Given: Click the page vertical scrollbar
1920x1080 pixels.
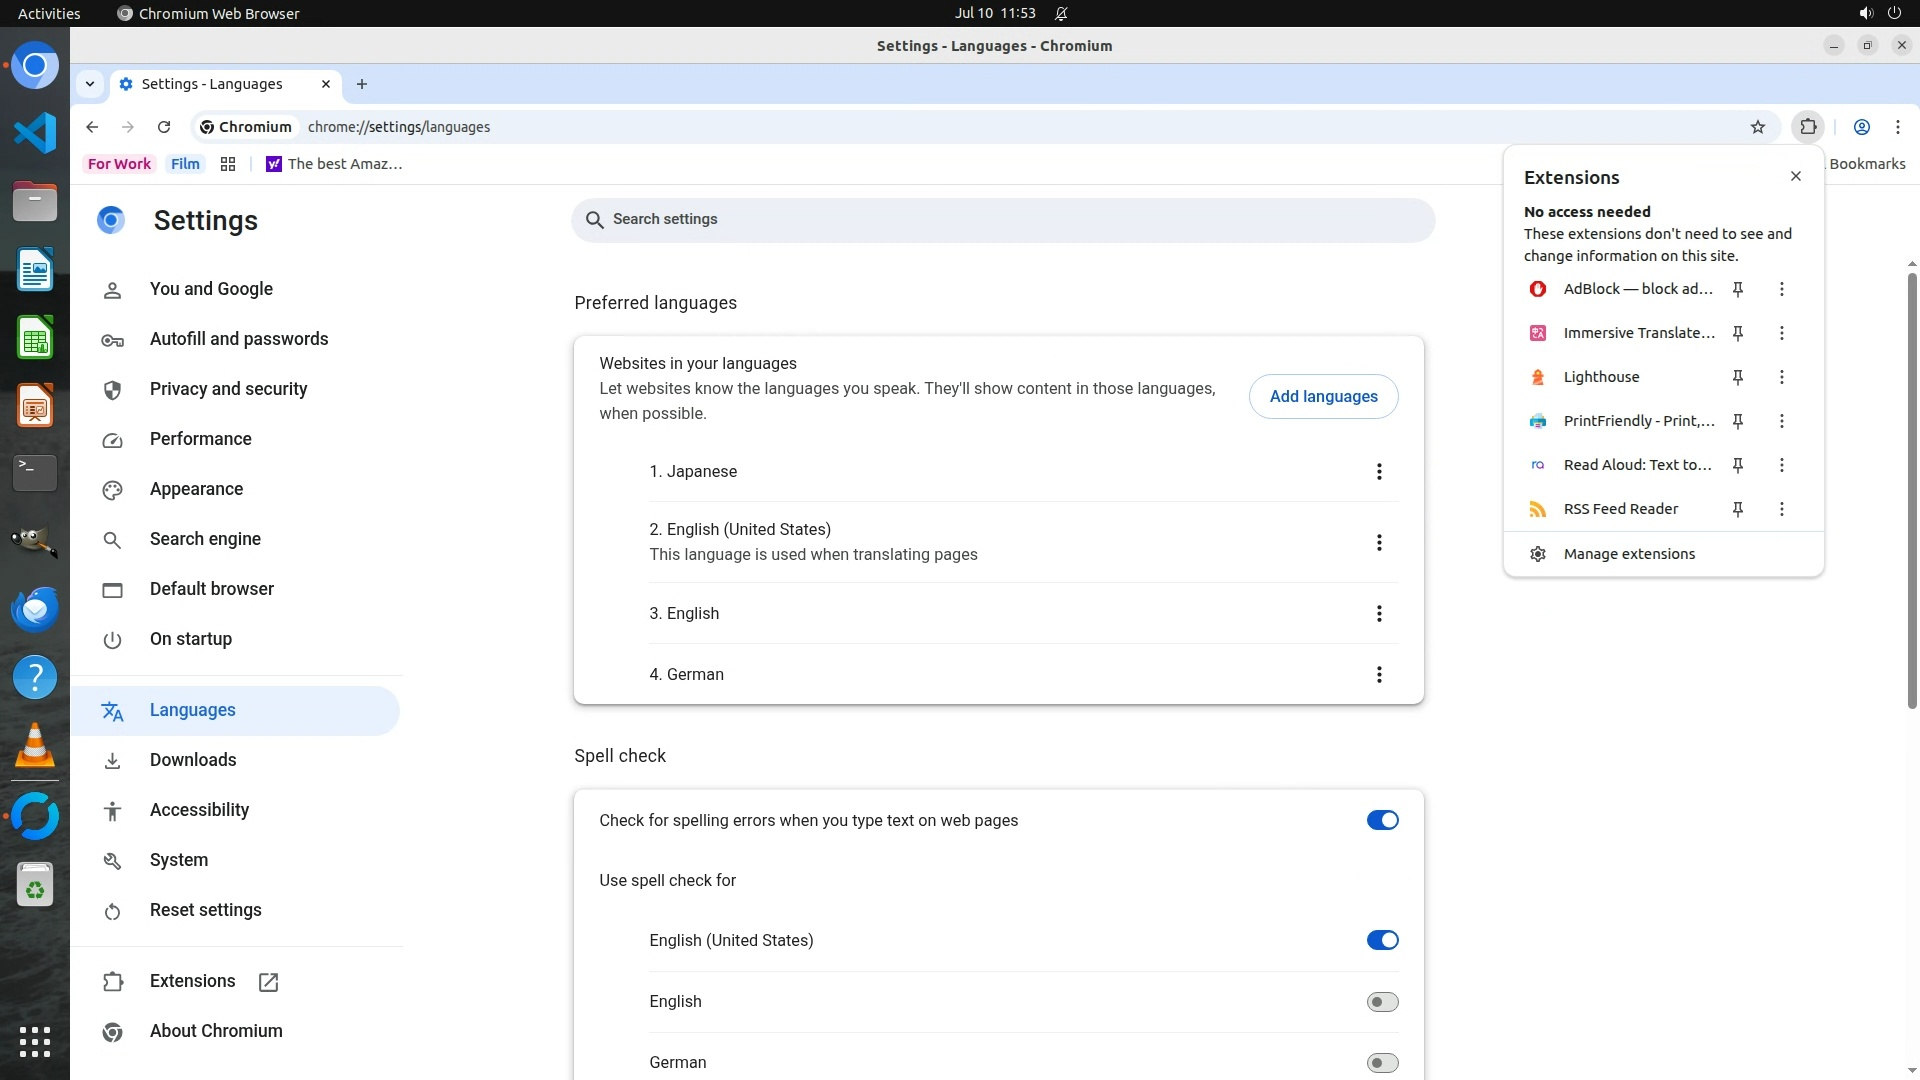Looking at the screenshot, I should coord(1912,490).
